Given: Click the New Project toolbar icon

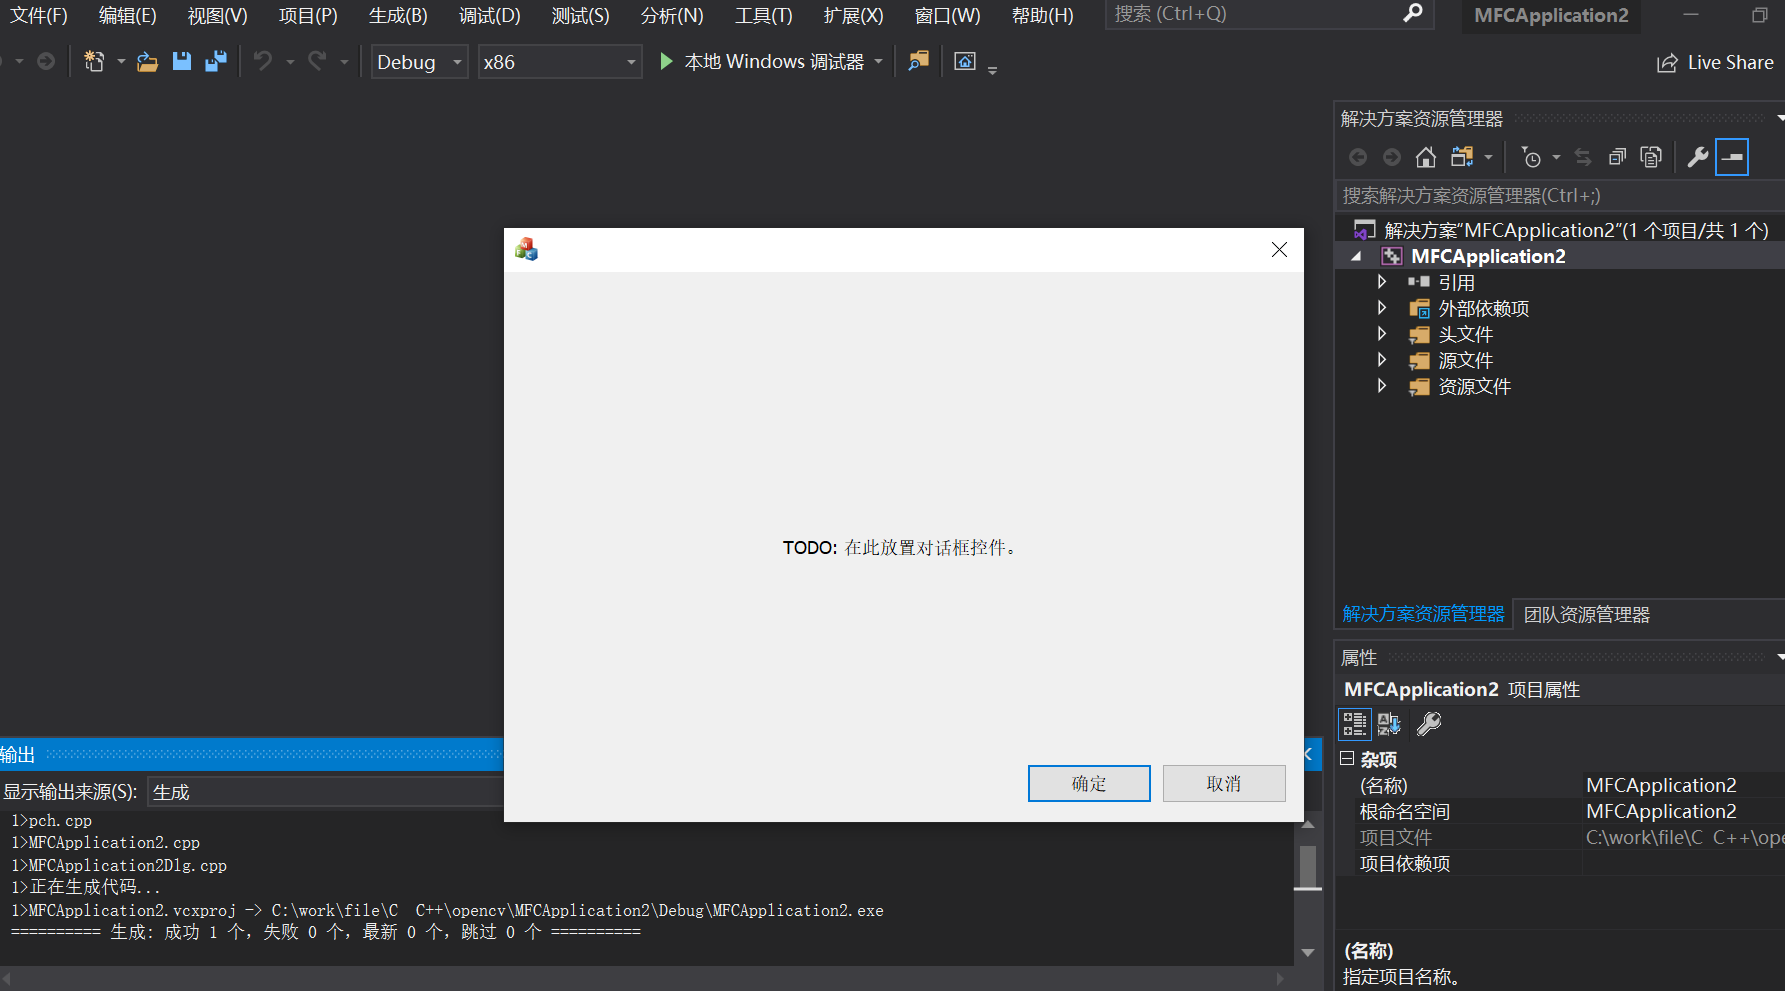Looking at the screenshot, I should coord(95,61).
